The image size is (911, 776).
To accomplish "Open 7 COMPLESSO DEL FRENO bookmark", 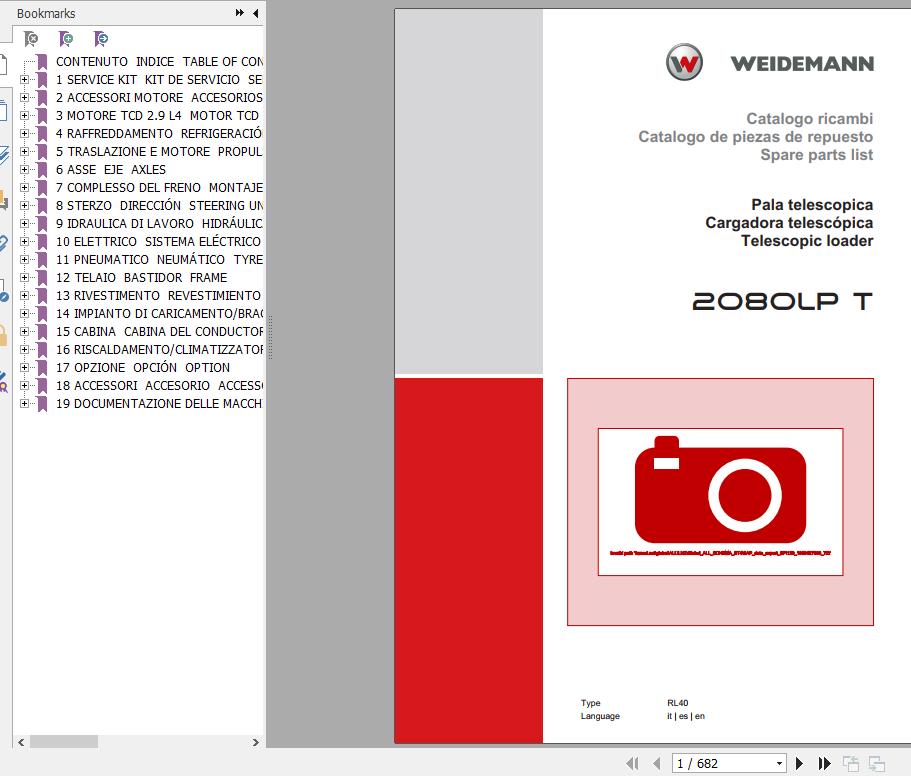I will (x=159, y=188).
